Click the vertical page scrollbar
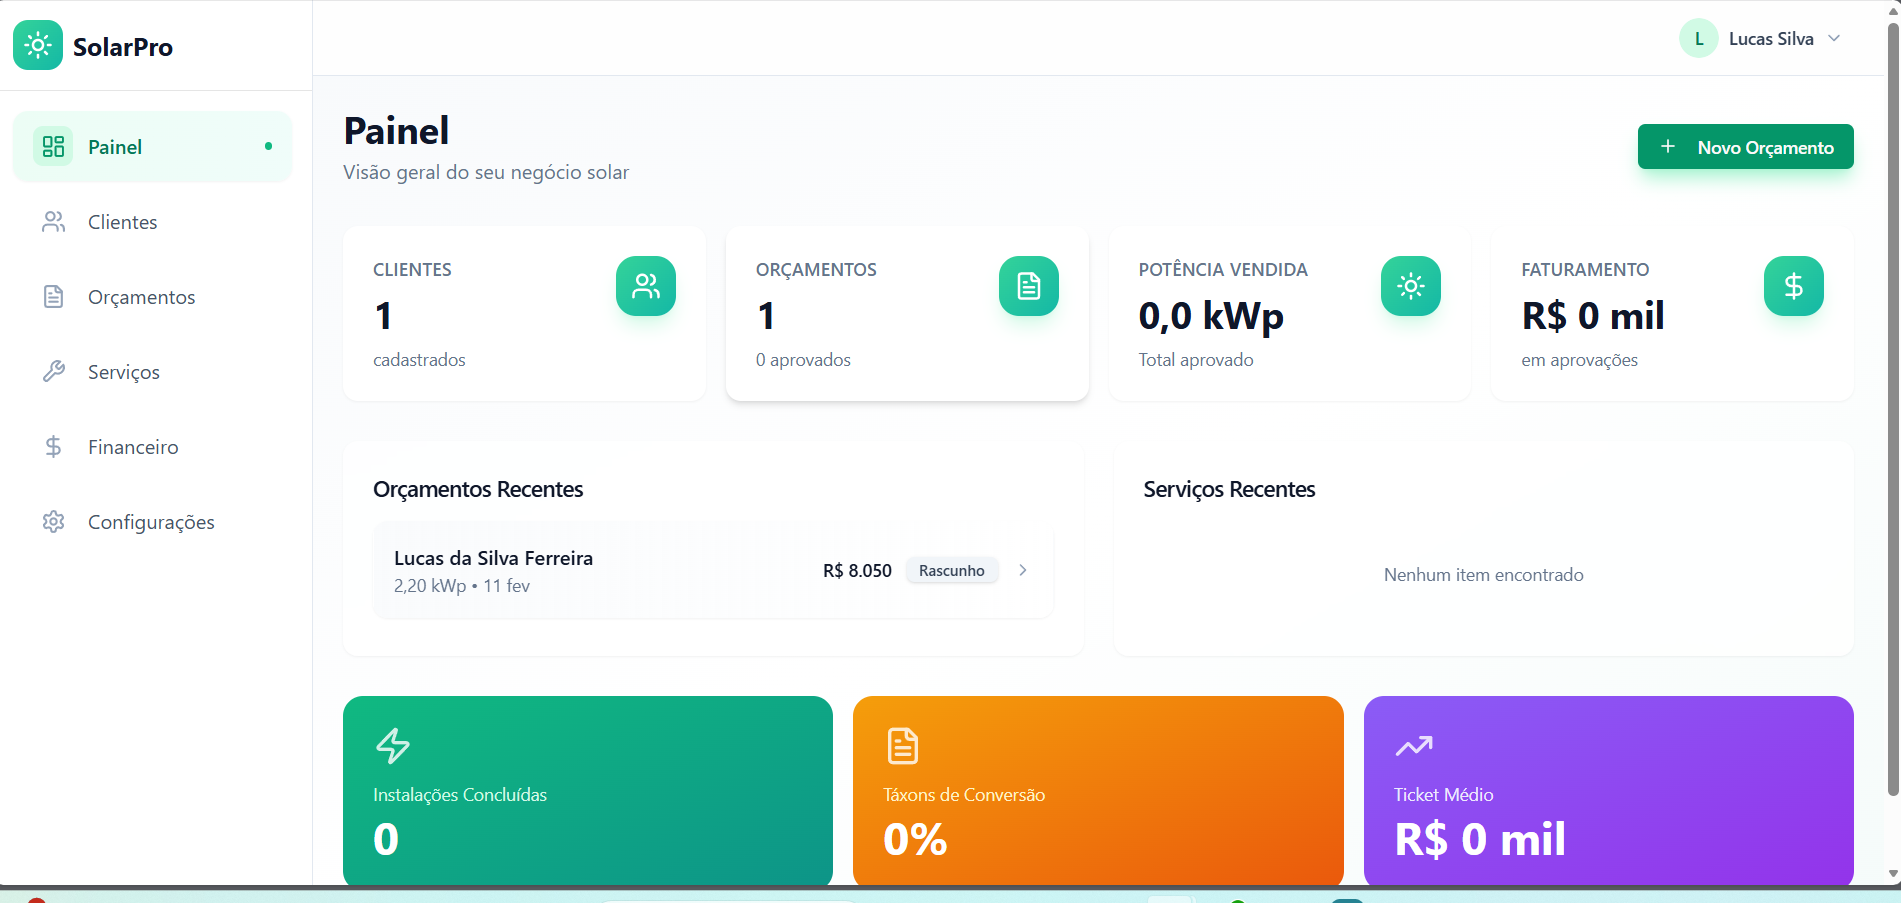Viewport: 1901px width, 903px height. [x=1893, y=410]
